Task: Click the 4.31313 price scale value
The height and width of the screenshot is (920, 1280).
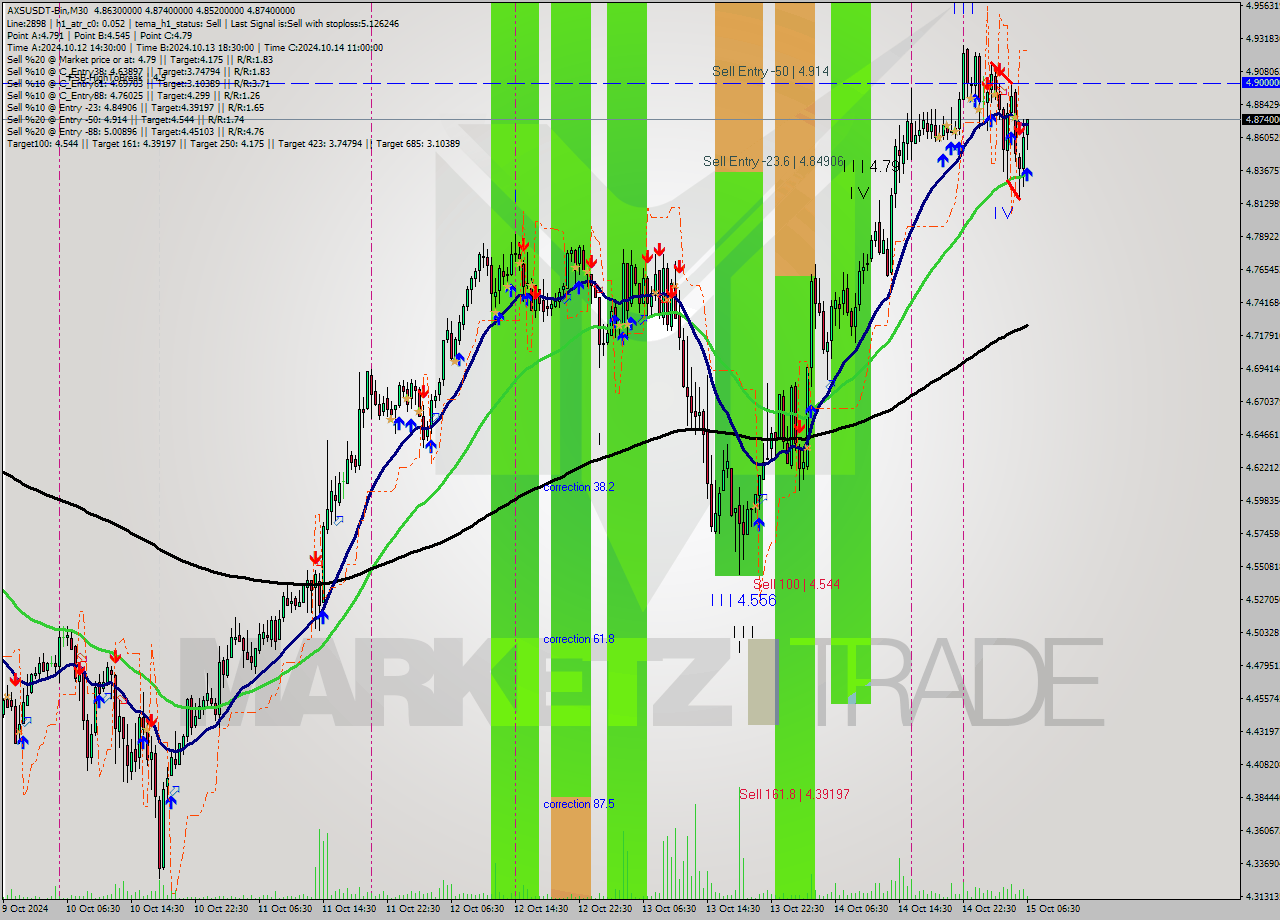Action: (x=1261, y=896)
